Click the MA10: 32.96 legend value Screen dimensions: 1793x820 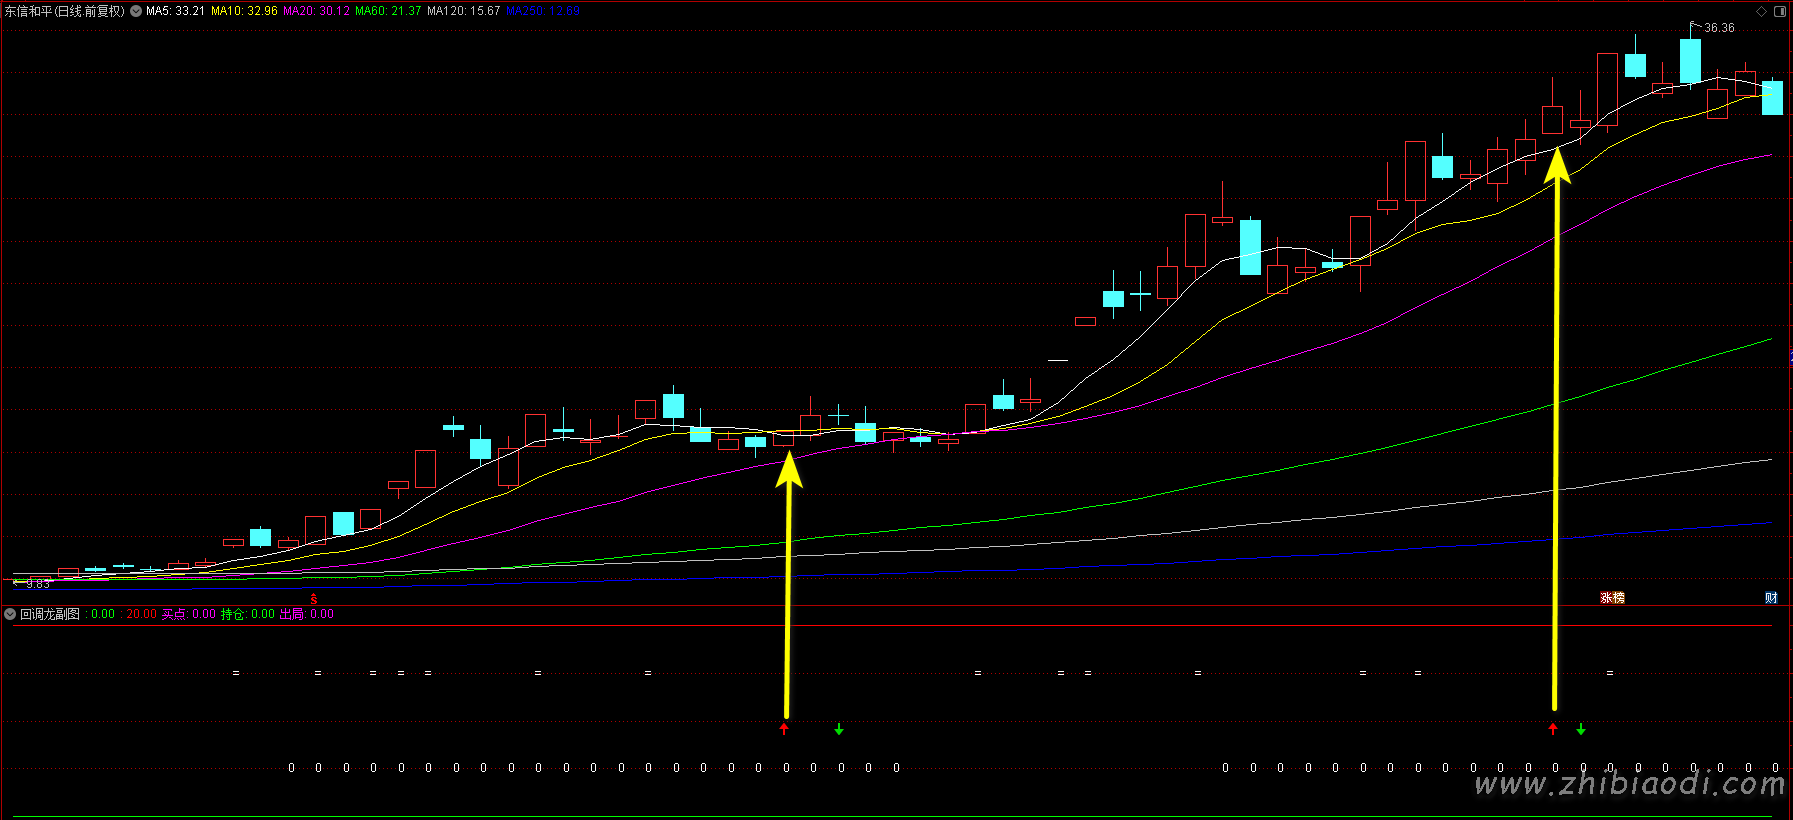click(x=244, y=11)
